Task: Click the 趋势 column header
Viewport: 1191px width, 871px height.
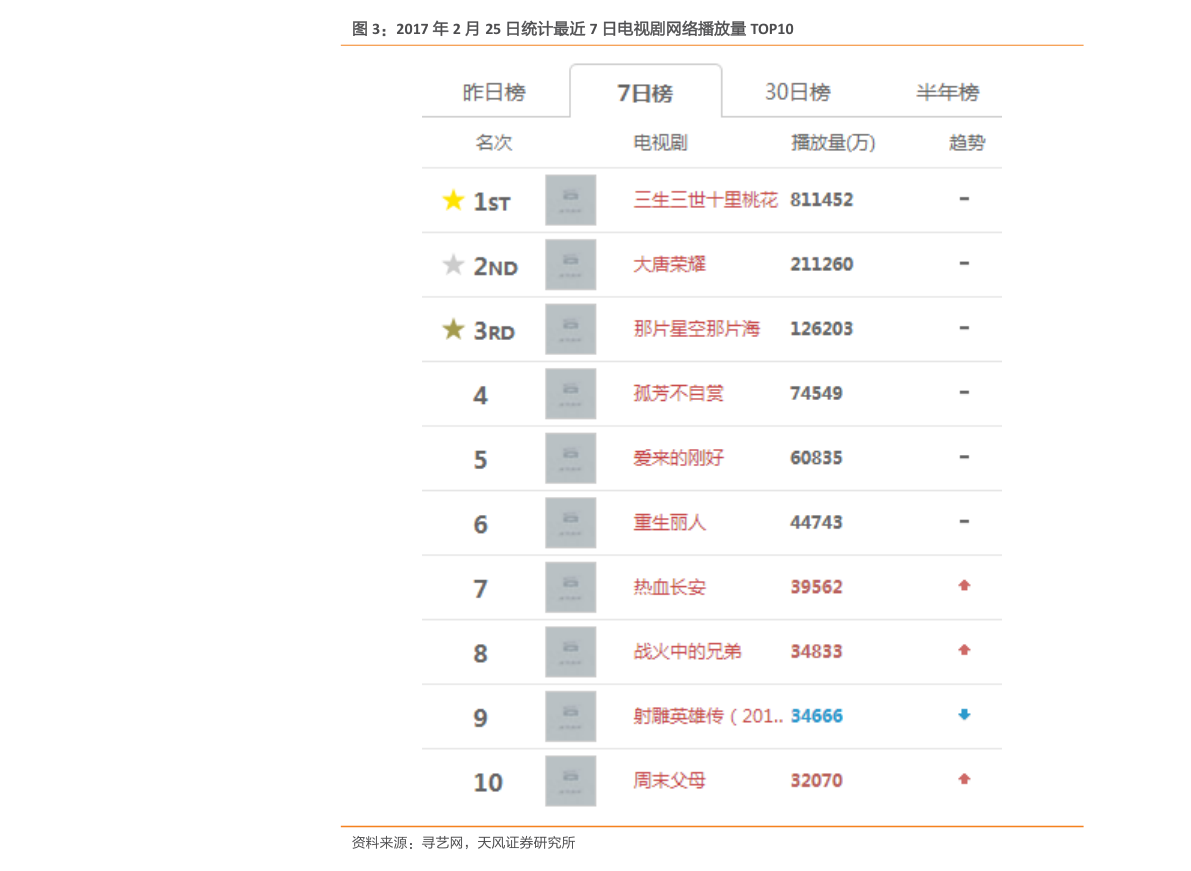Action: [x=967, y=143]
